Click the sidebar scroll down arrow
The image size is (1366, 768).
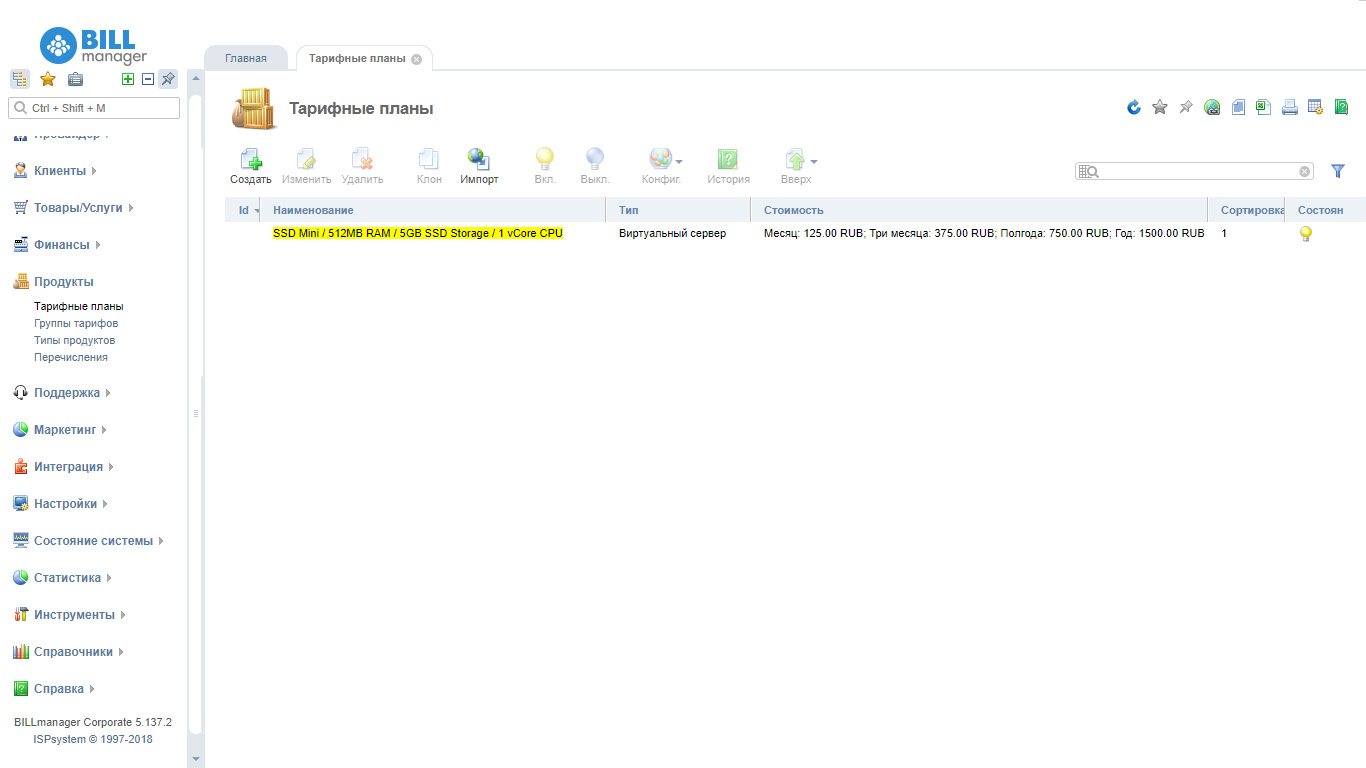[196, 759]
